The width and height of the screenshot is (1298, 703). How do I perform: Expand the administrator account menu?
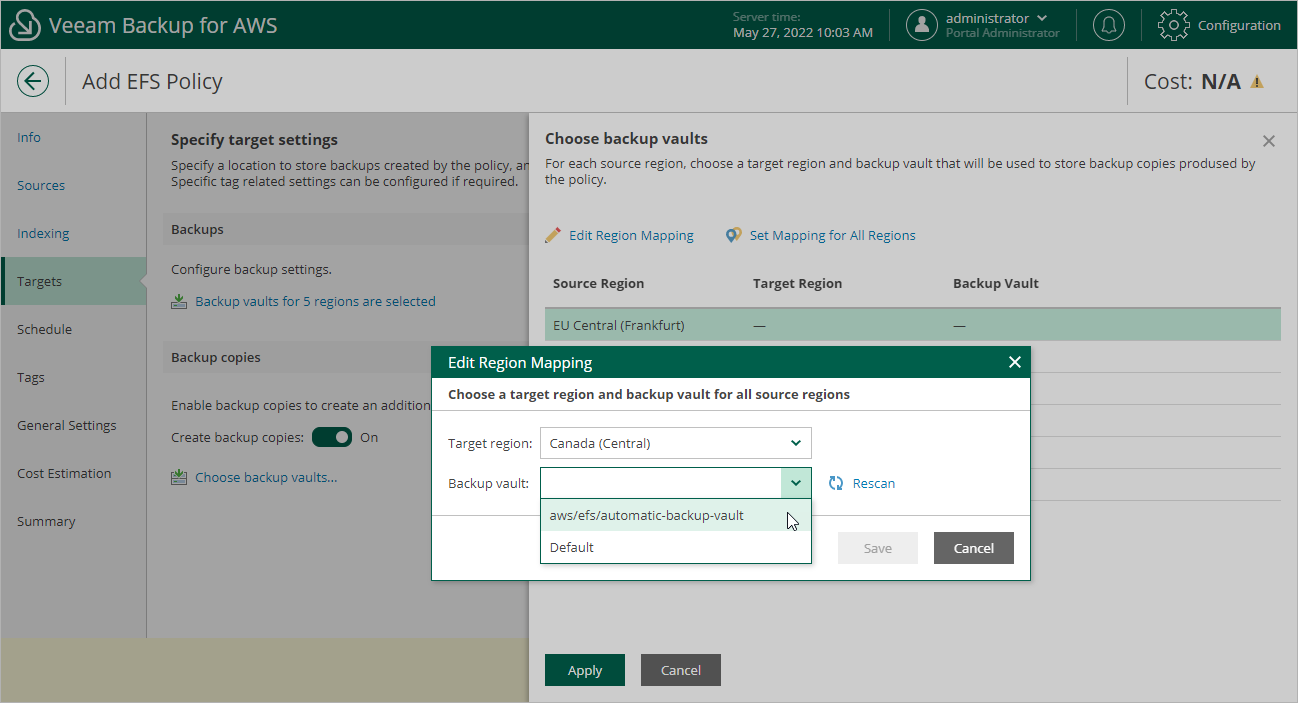(1043, 18)
